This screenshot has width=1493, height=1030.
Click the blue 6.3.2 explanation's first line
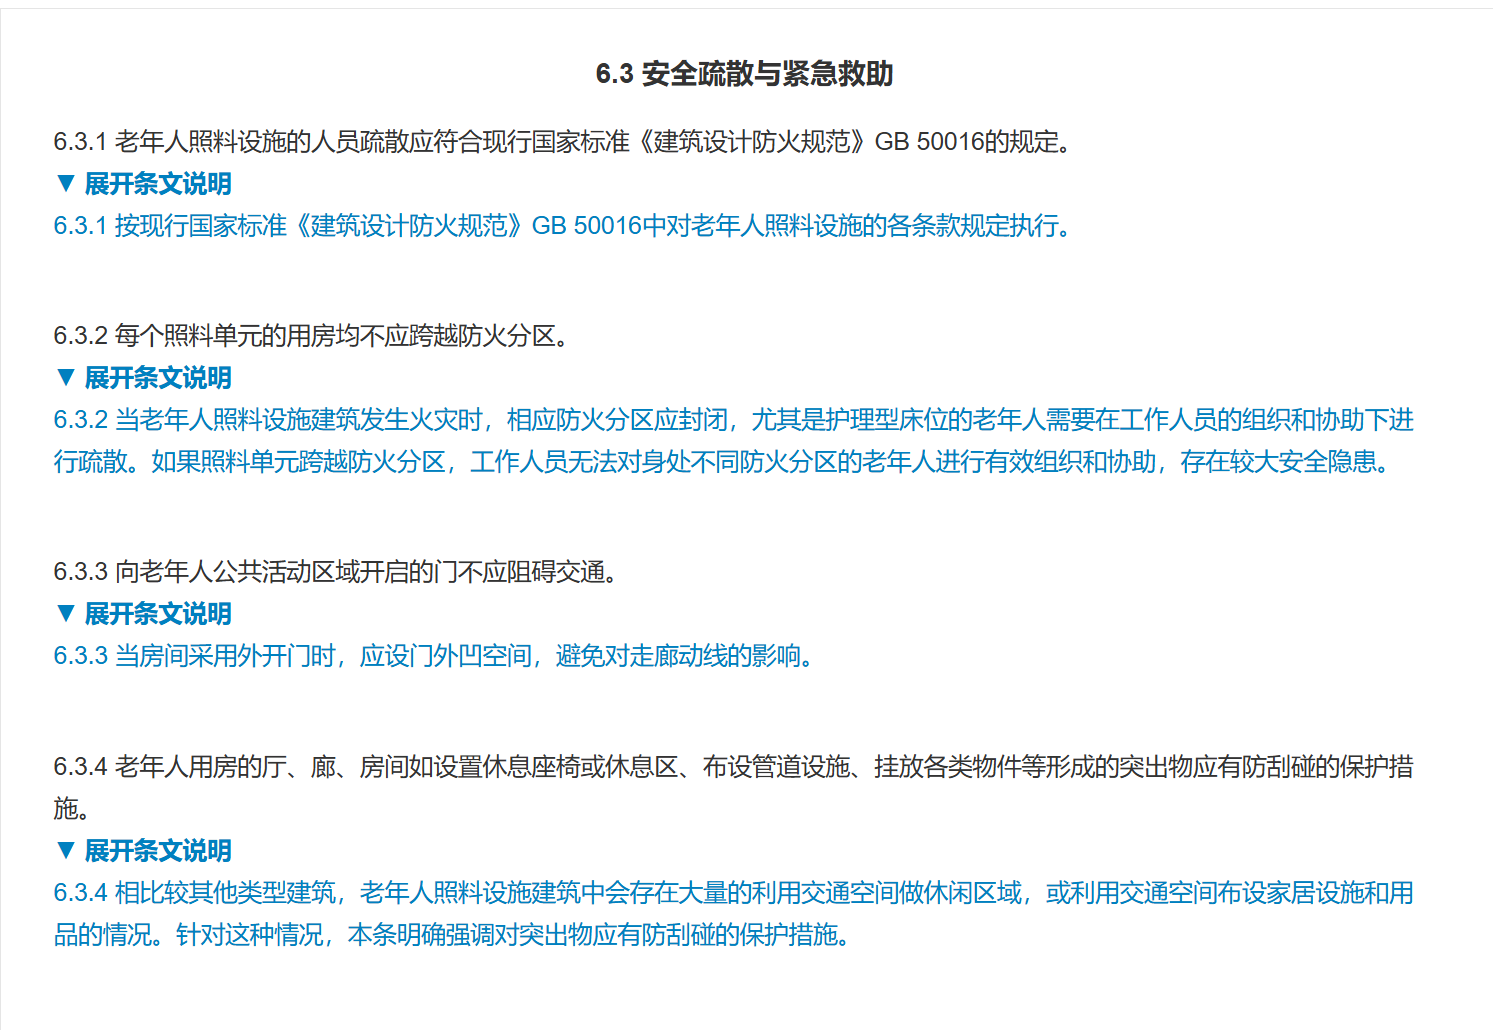coord(733,420)
